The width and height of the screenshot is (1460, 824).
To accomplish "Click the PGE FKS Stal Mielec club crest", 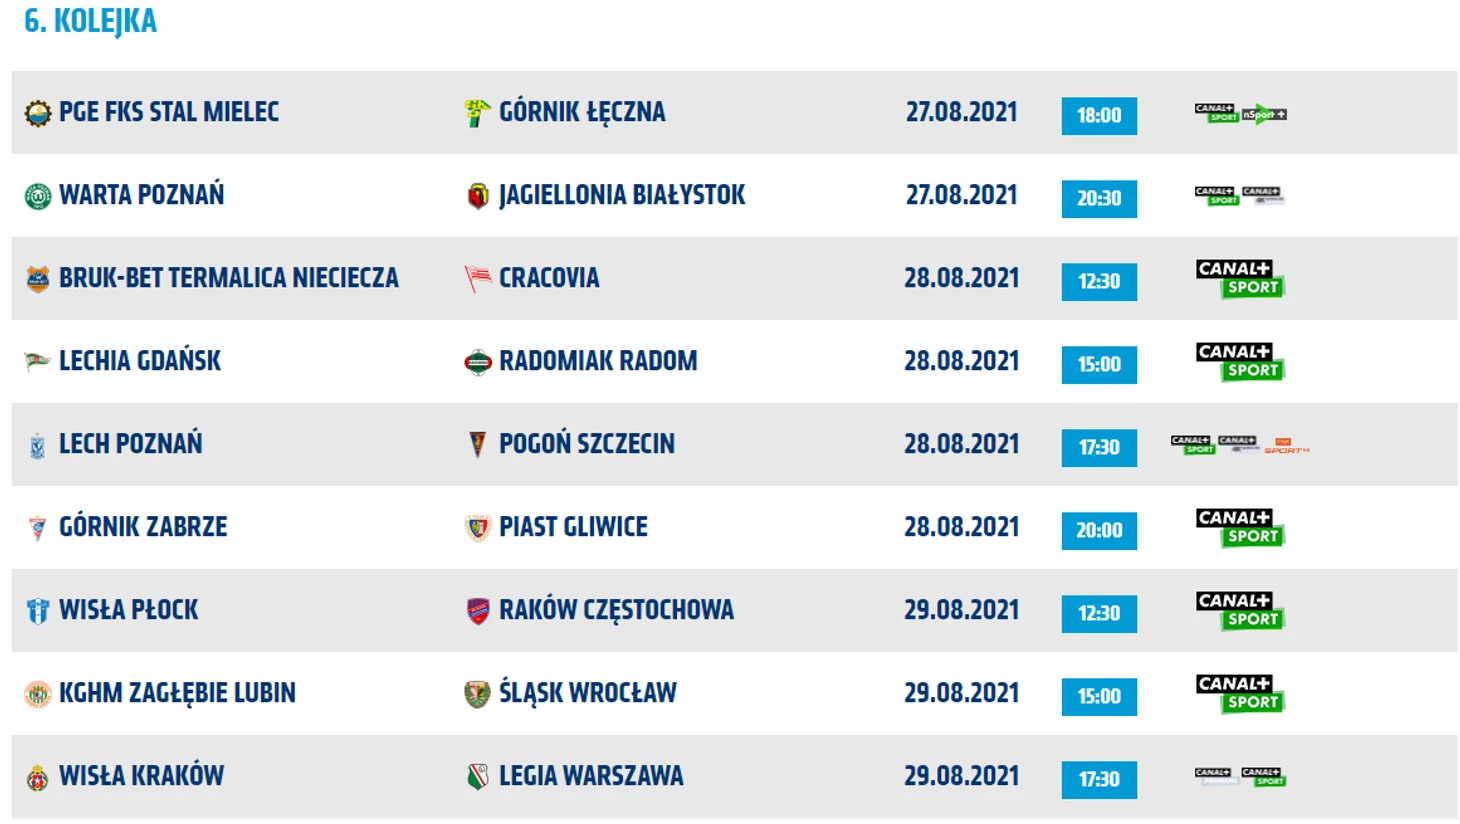I will [38, 114].
